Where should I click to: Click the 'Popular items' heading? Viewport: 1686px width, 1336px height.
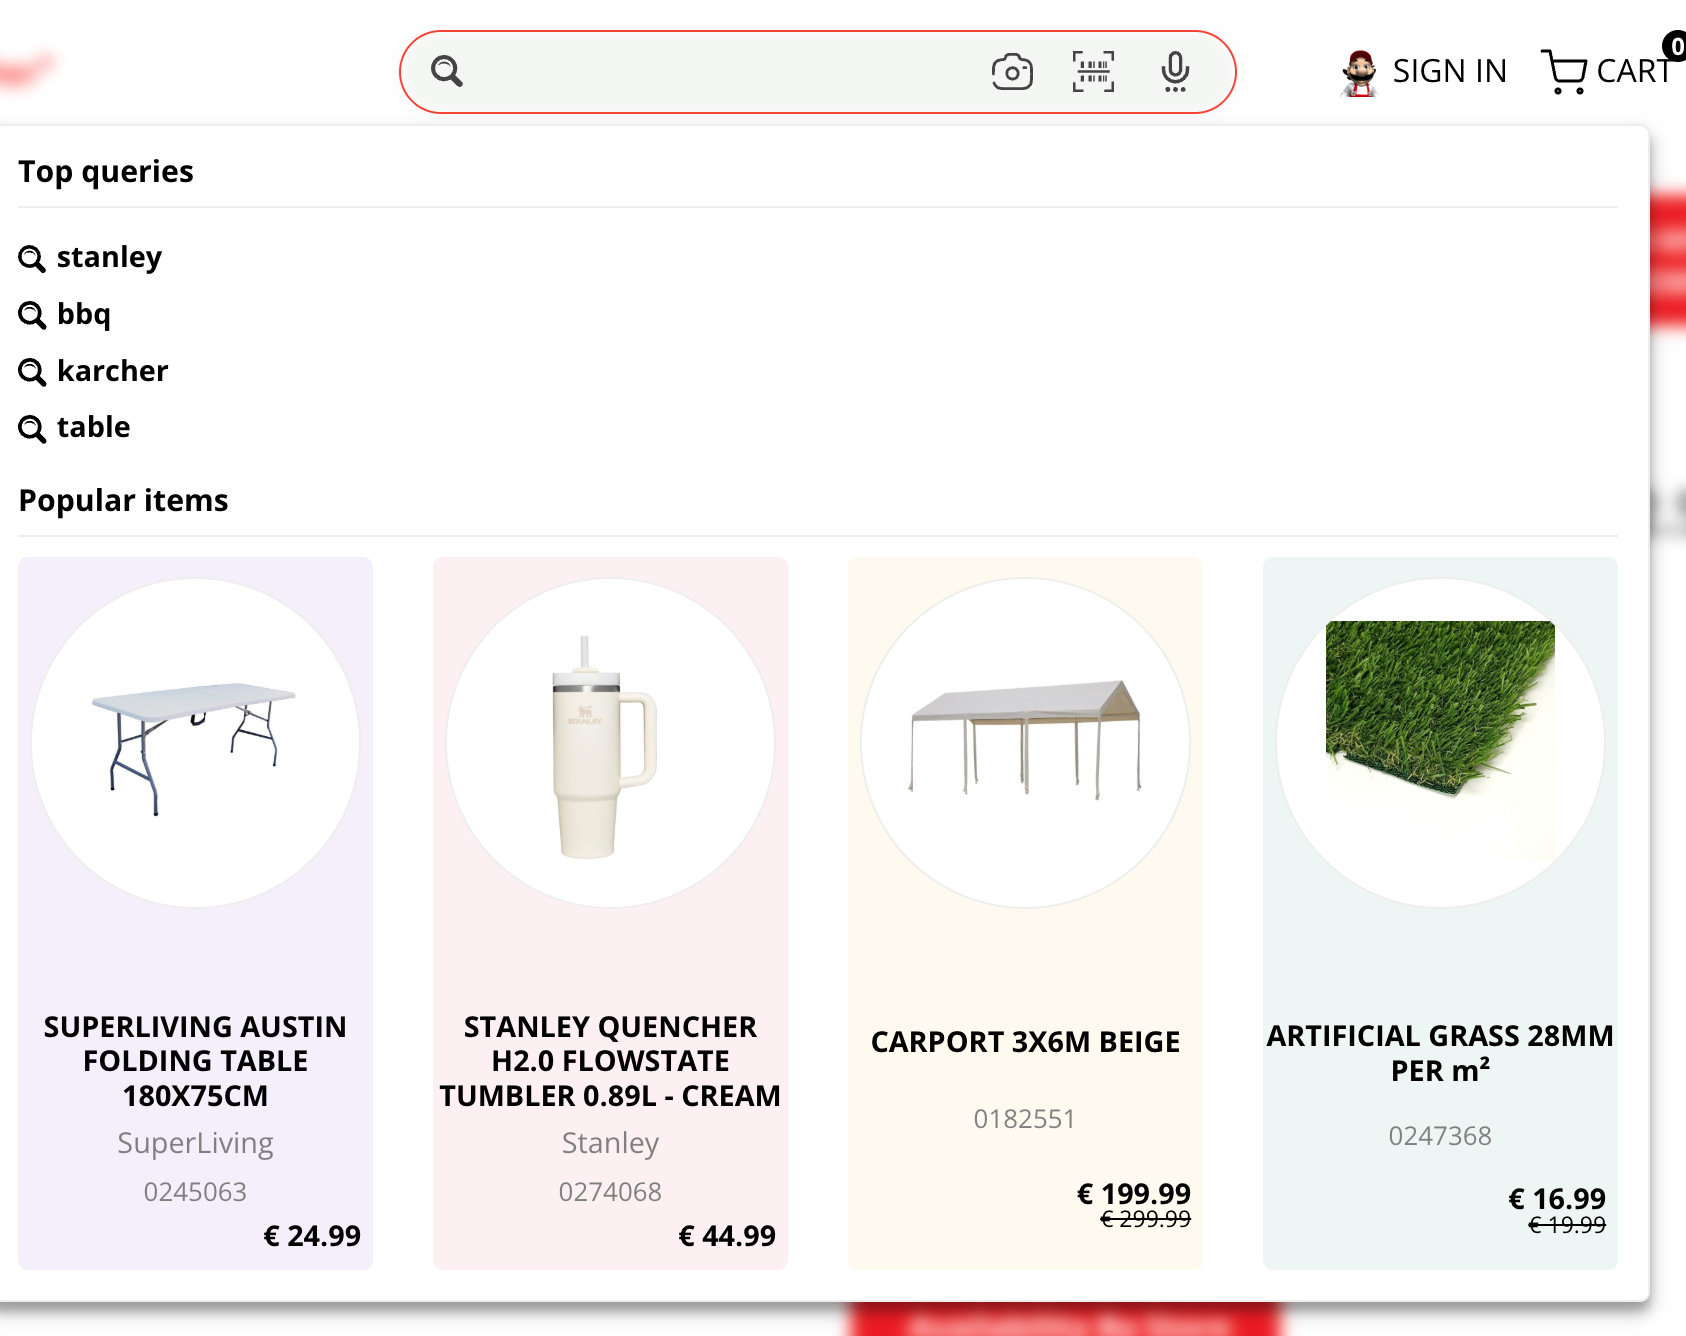(123, 500)
